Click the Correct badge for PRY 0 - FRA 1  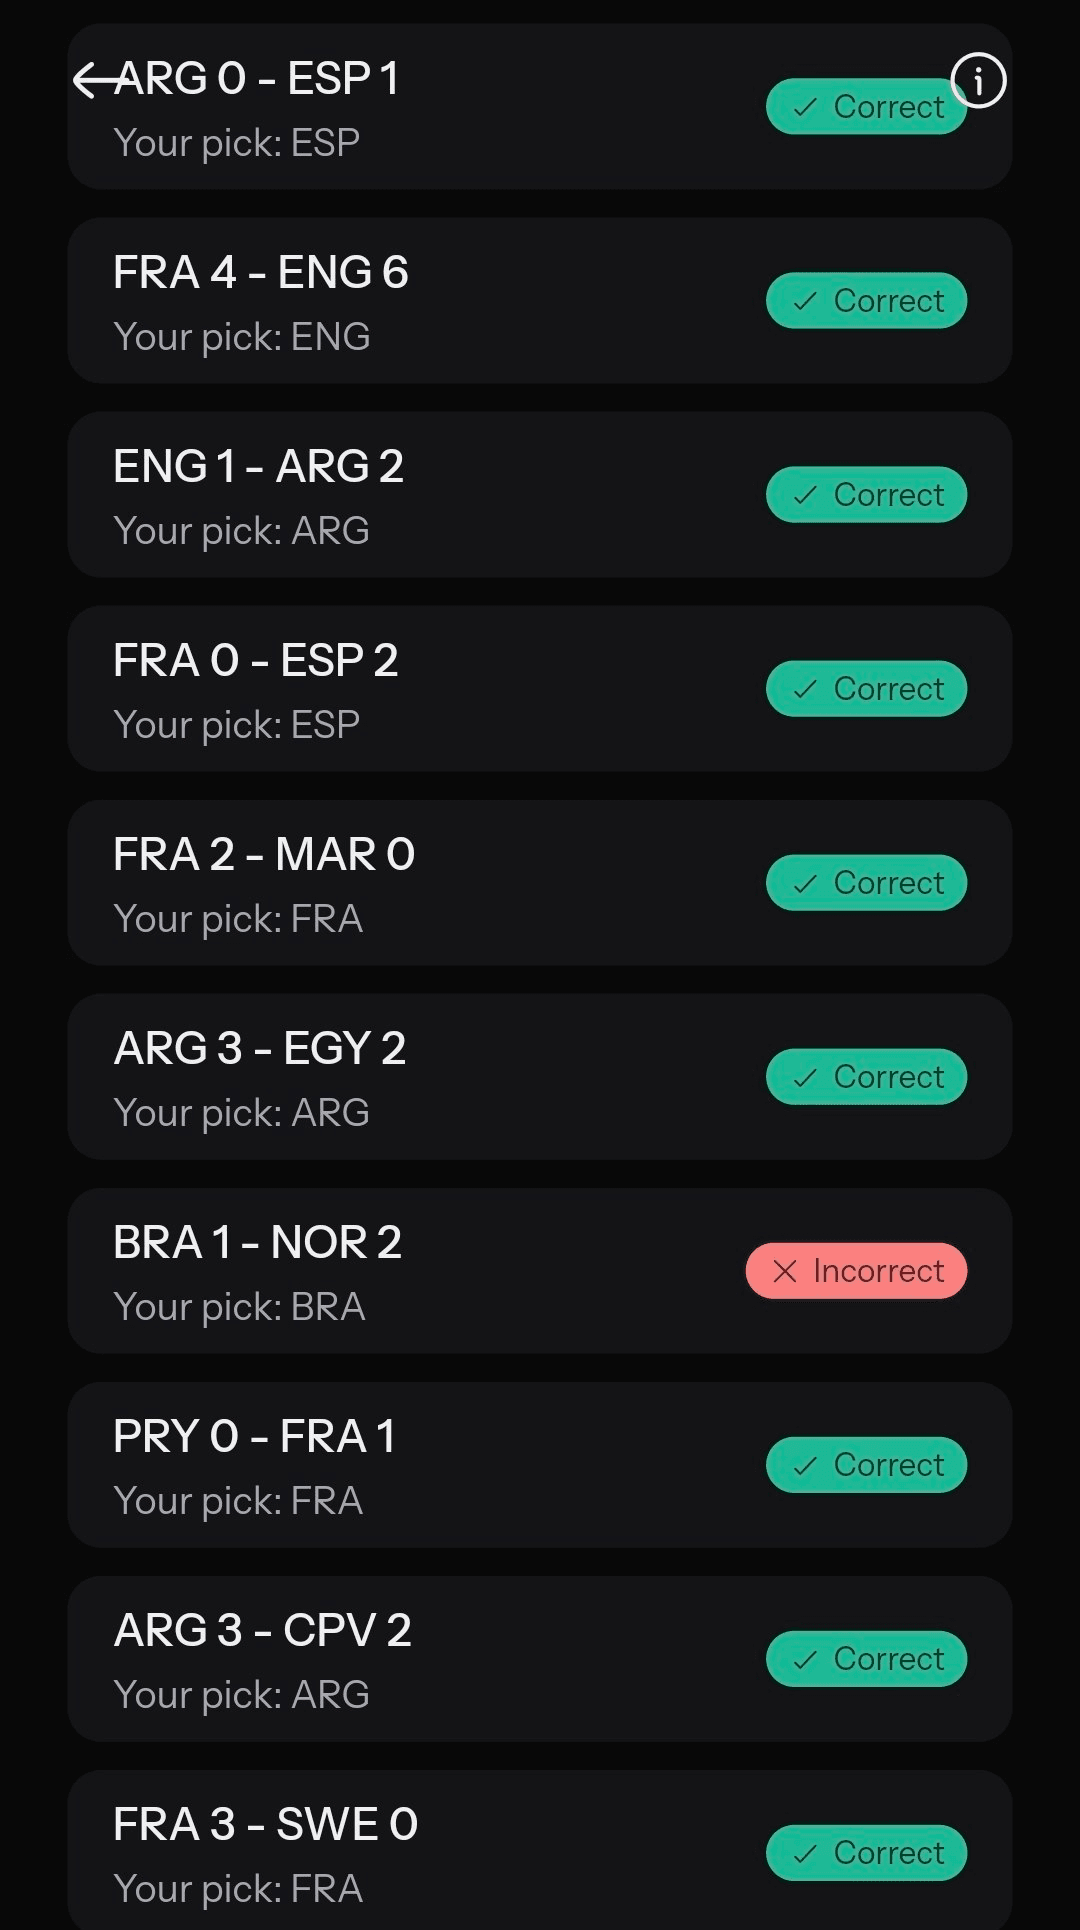tap(866, 1465)
